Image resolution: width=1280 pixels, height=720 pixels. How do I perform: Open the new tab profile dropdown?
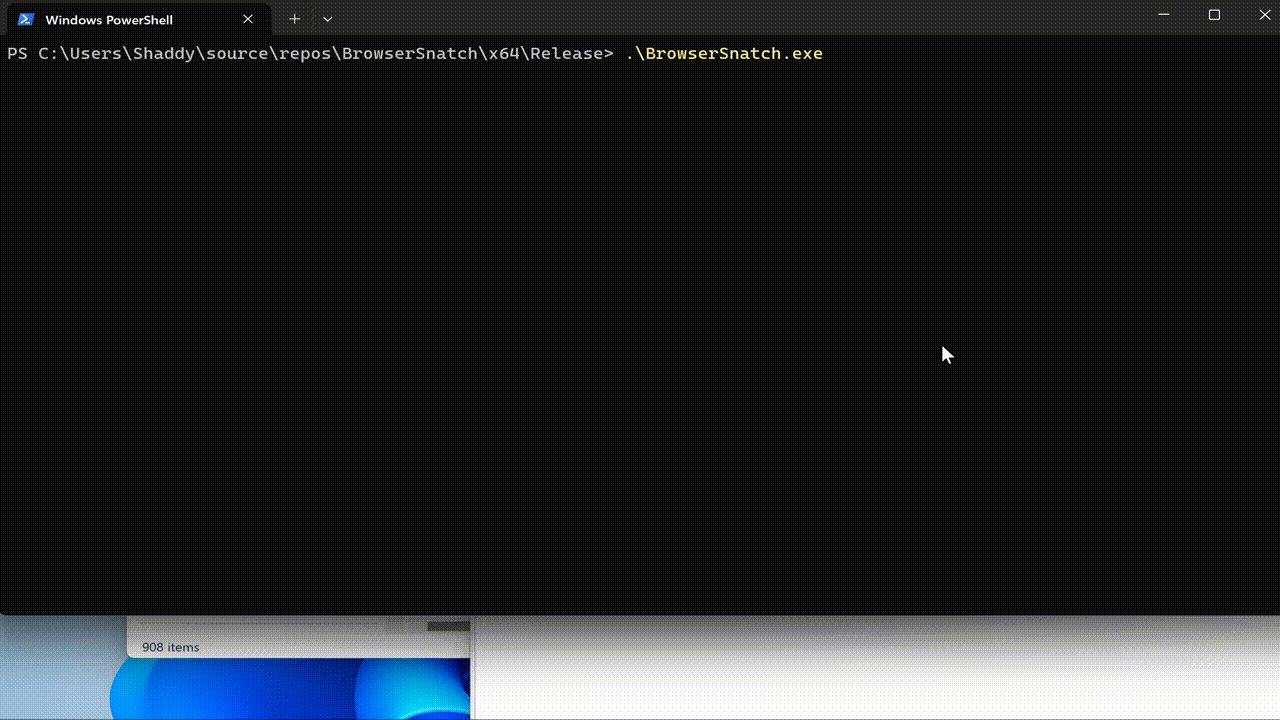327,19
